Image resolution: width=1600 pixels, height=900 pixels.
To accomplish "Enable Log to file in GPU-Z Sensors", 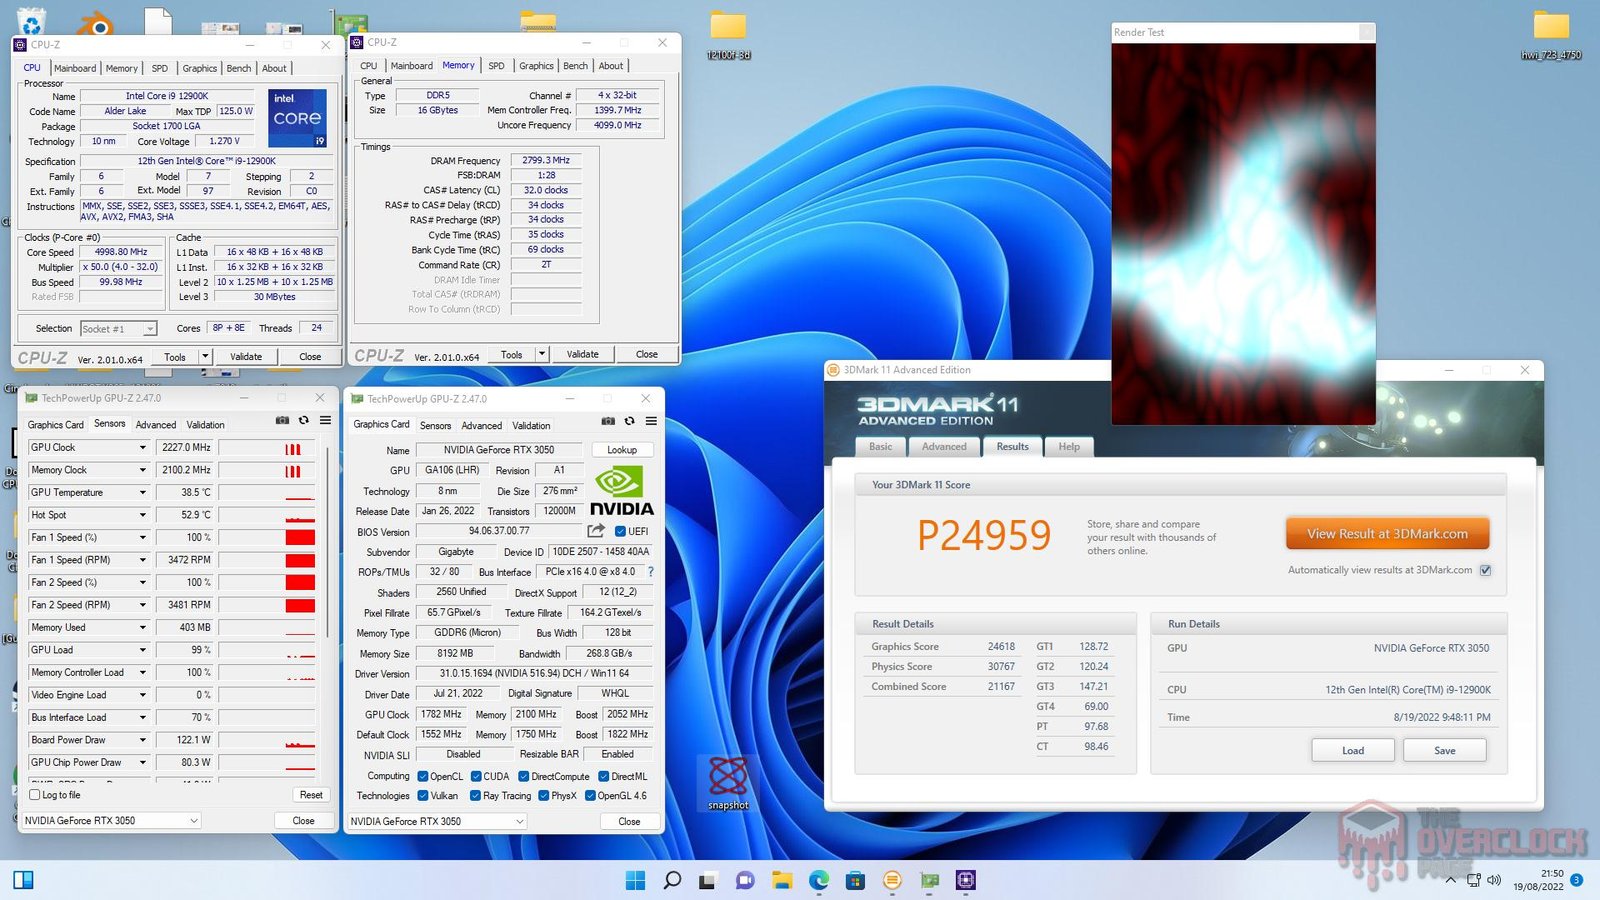I will 32,795.
